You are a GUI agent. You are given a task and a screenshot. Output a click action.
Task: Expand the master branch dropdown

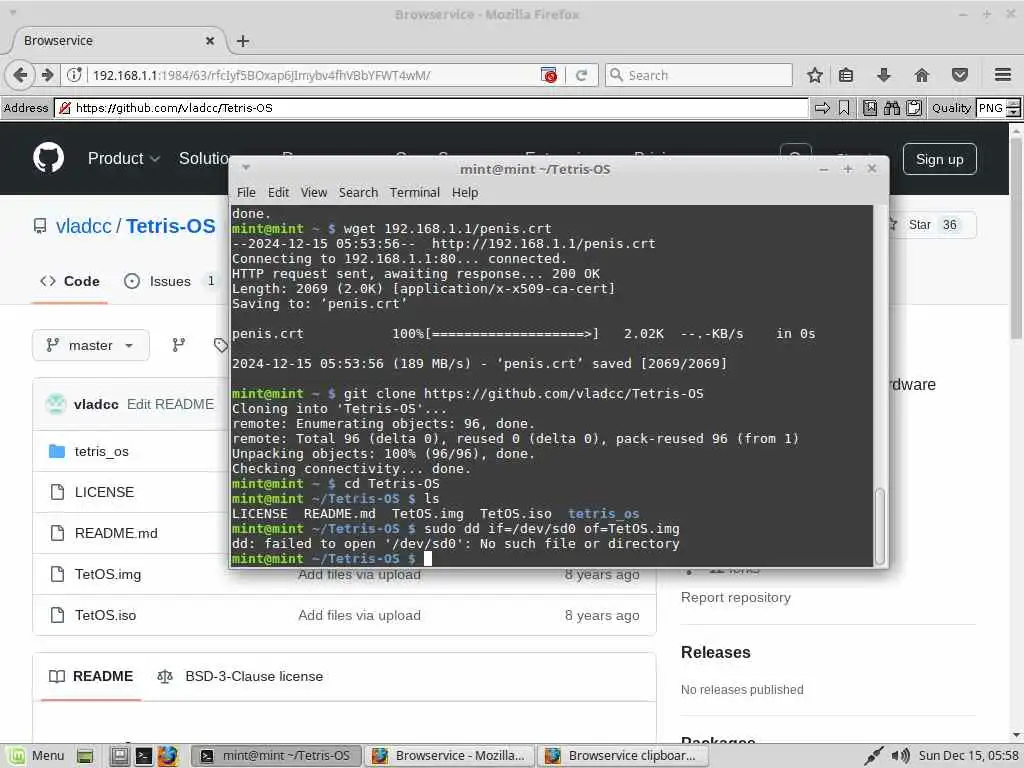coord(91,345)
